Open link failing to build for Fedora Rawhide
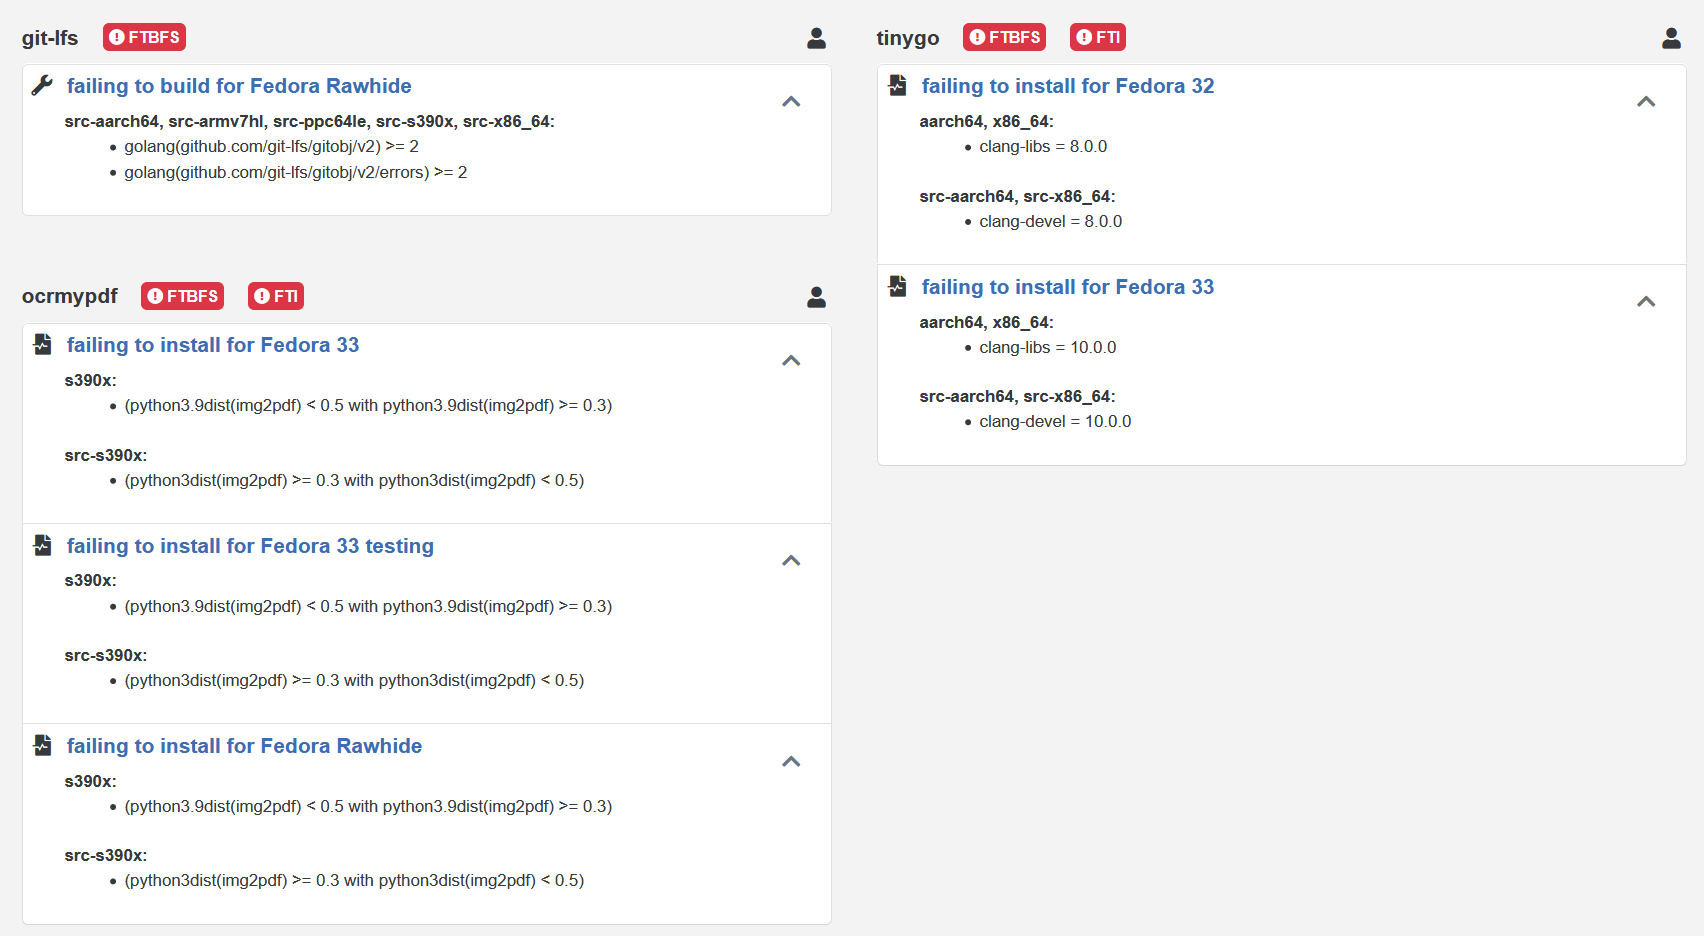The image size is (1704, 936). (239, 86)
